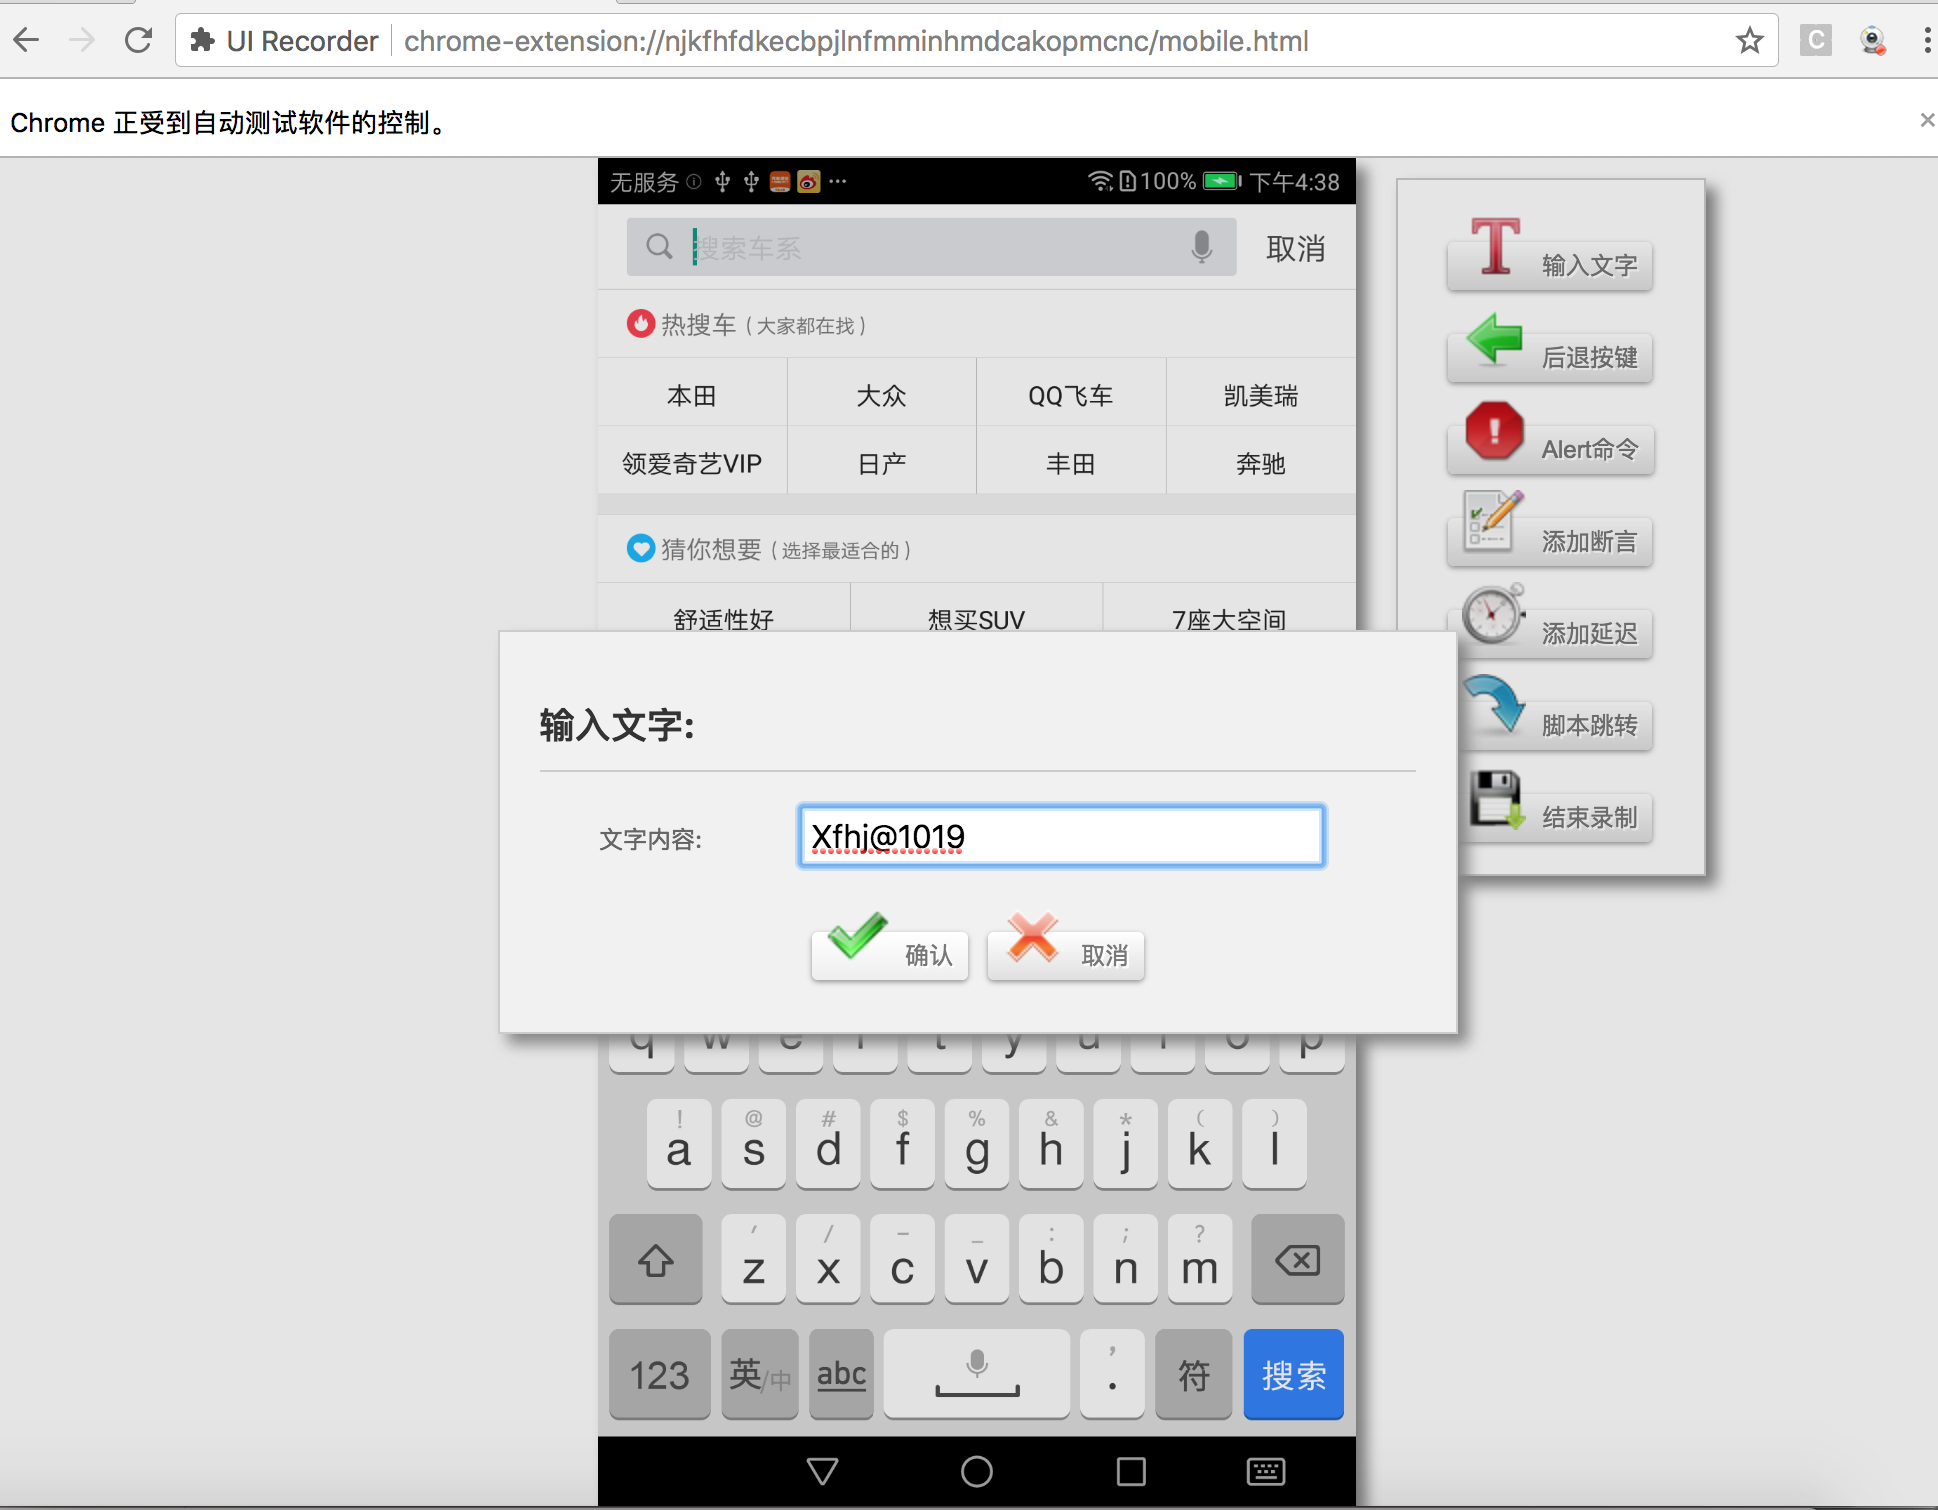The width and height of the screenshot is (1938, 1510).
Task: Open the 符 symbols keyboard panel
Action: click(1193, 1375)
